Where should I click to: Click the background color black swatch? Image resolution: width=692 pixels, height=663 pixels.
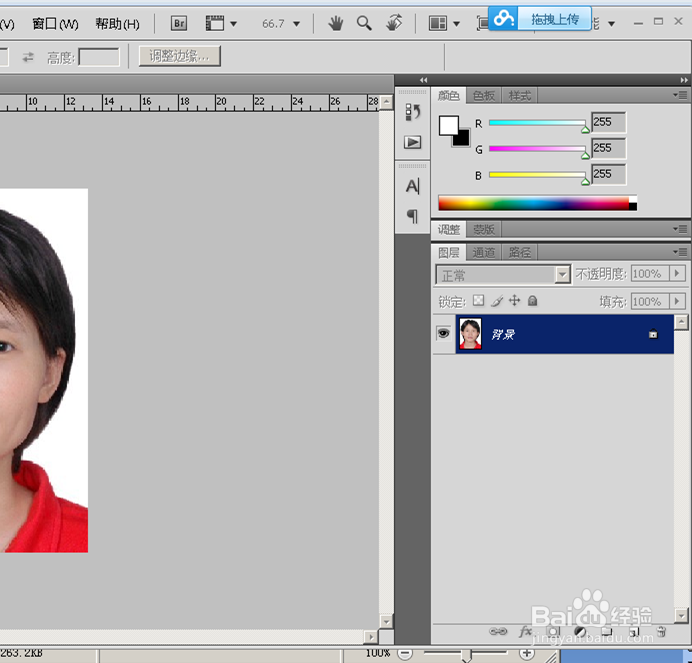[463, 140]
